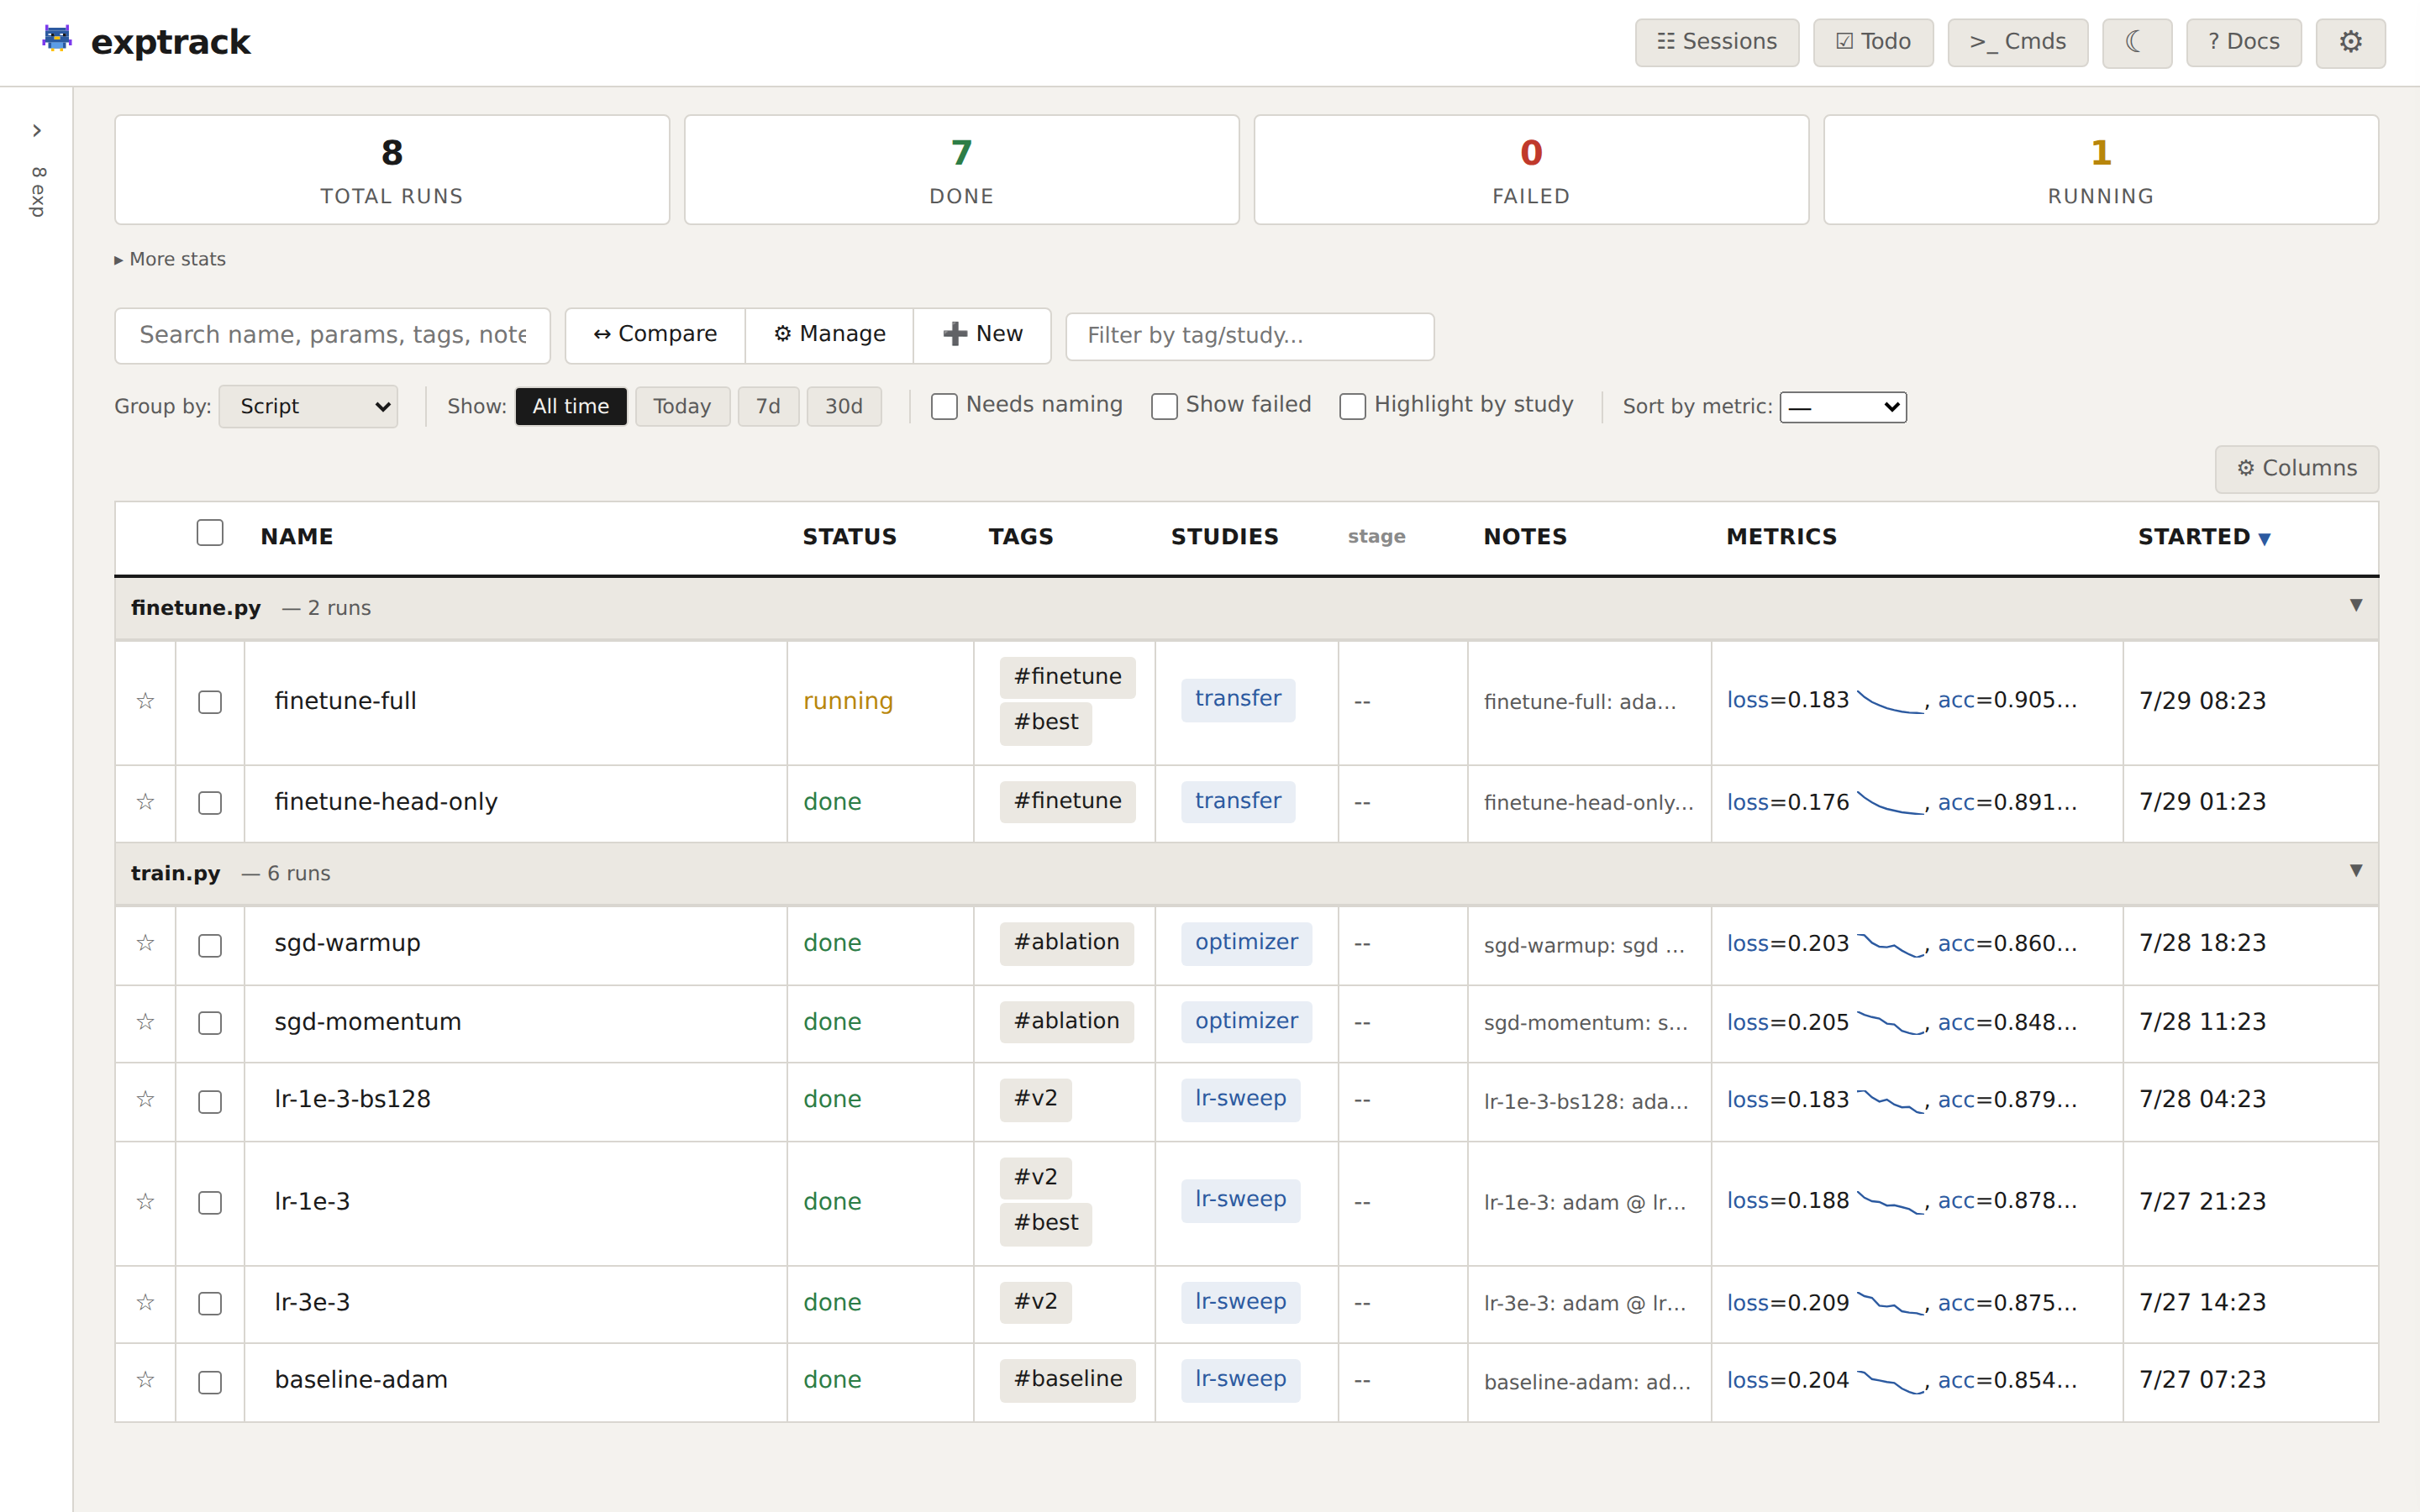Click loss sparkline for lr-1e-3
2420x1512 pixels.
[1890, 1201]
